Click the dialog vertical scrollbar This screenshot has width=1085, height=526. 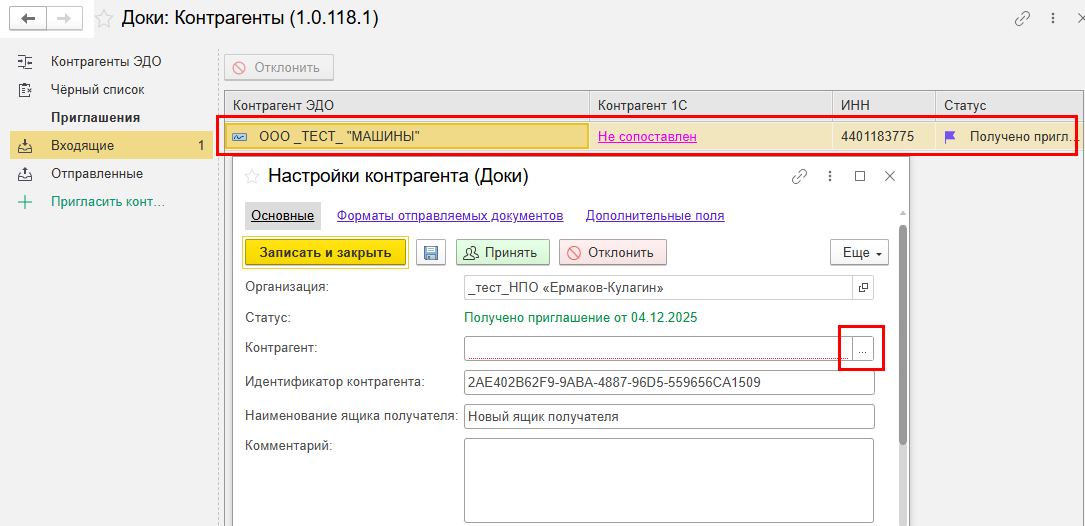click(x=903, y=330)
